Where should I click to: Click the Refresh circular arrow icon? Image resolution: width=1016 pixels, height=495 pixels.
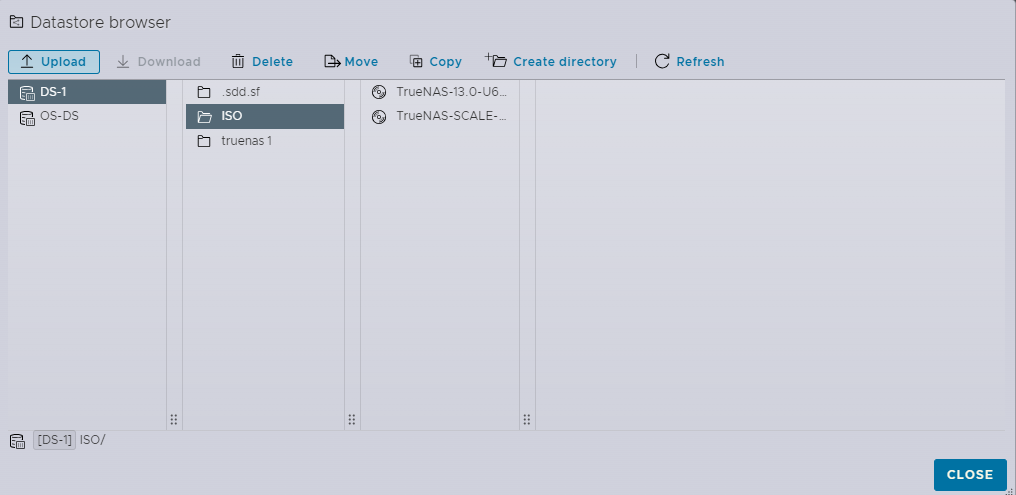(662, 62)
